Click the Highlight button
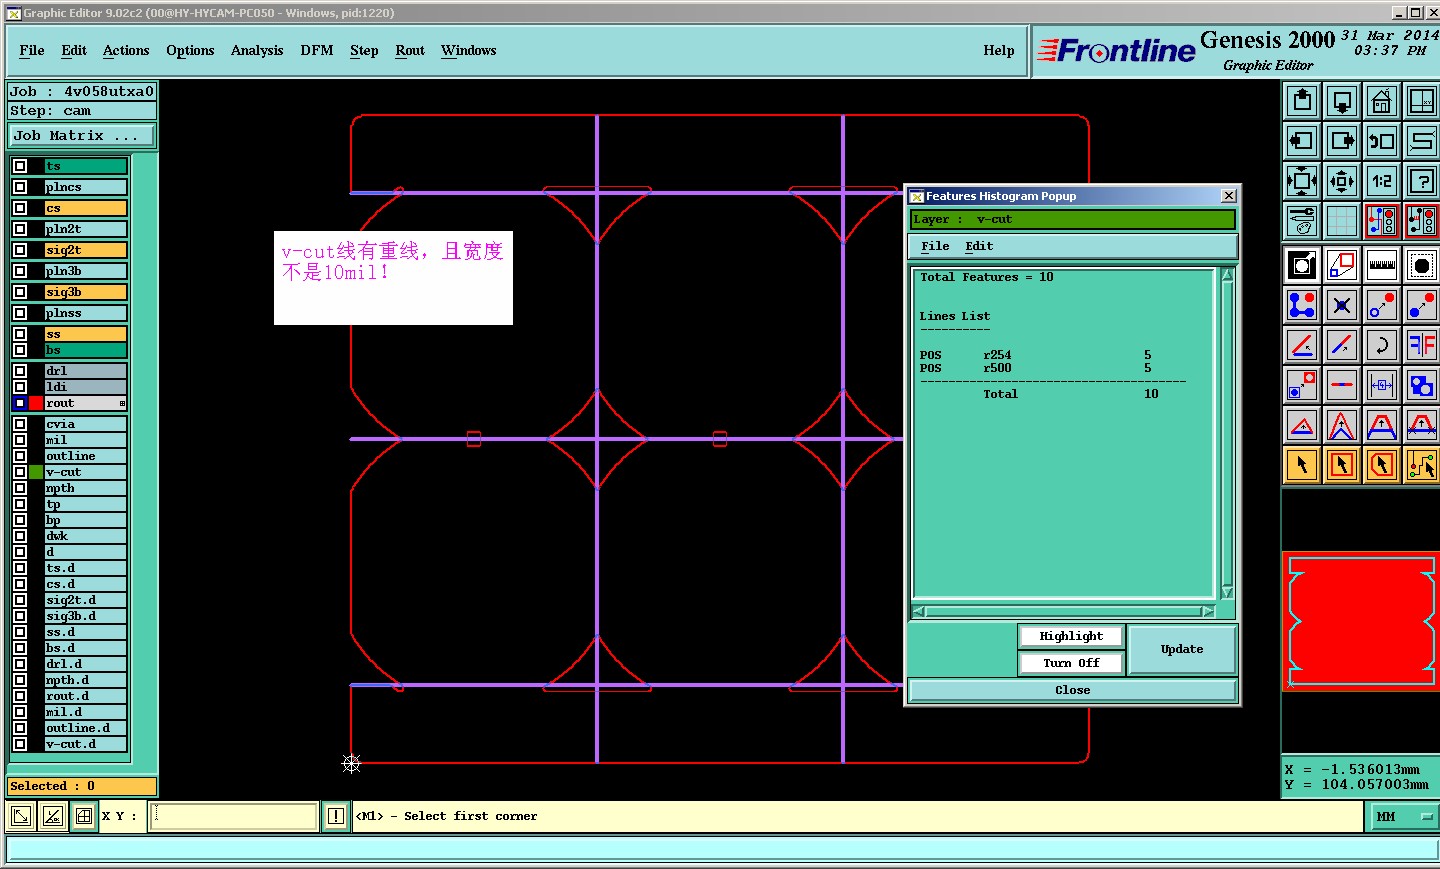This screenshot has width=1440, height=869. point(1071,636)
